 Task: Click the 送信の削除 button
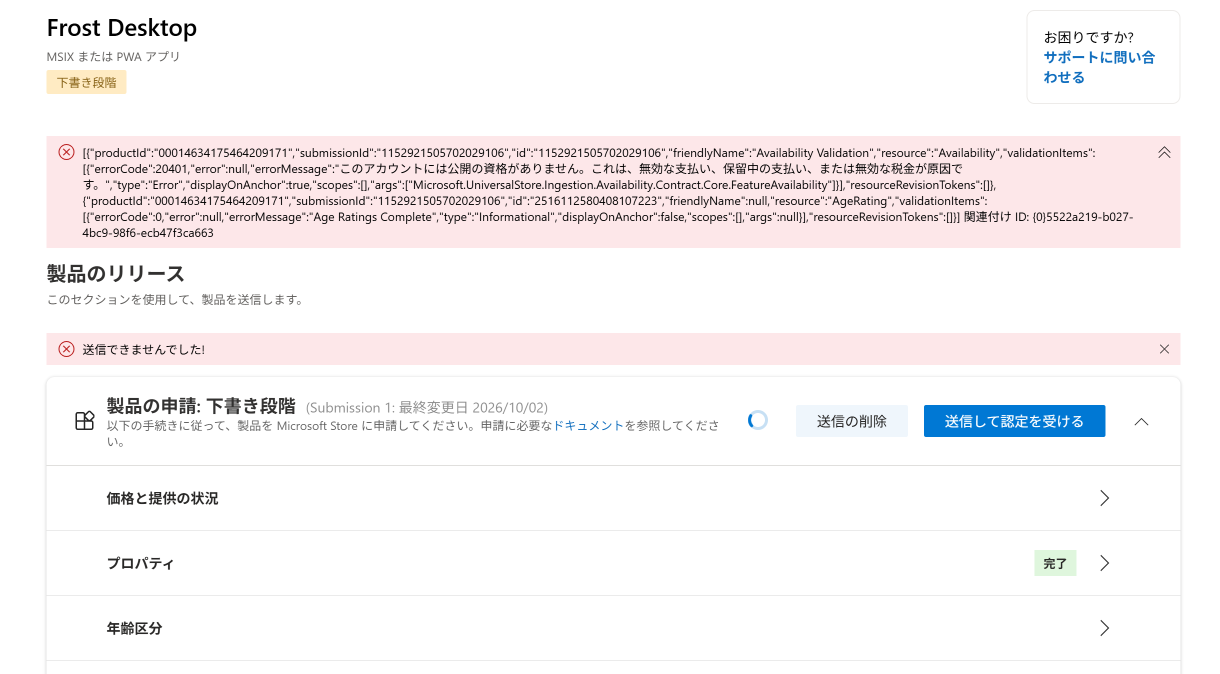pos(852,421)
